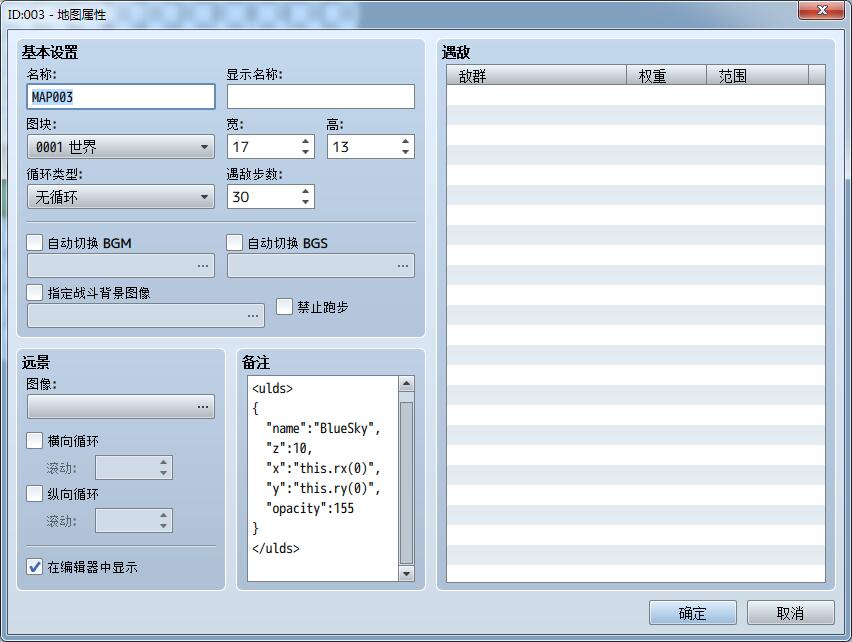Increase the 高 height value with up arrow
The image size is (852, 642).
(x=405, y=141)
